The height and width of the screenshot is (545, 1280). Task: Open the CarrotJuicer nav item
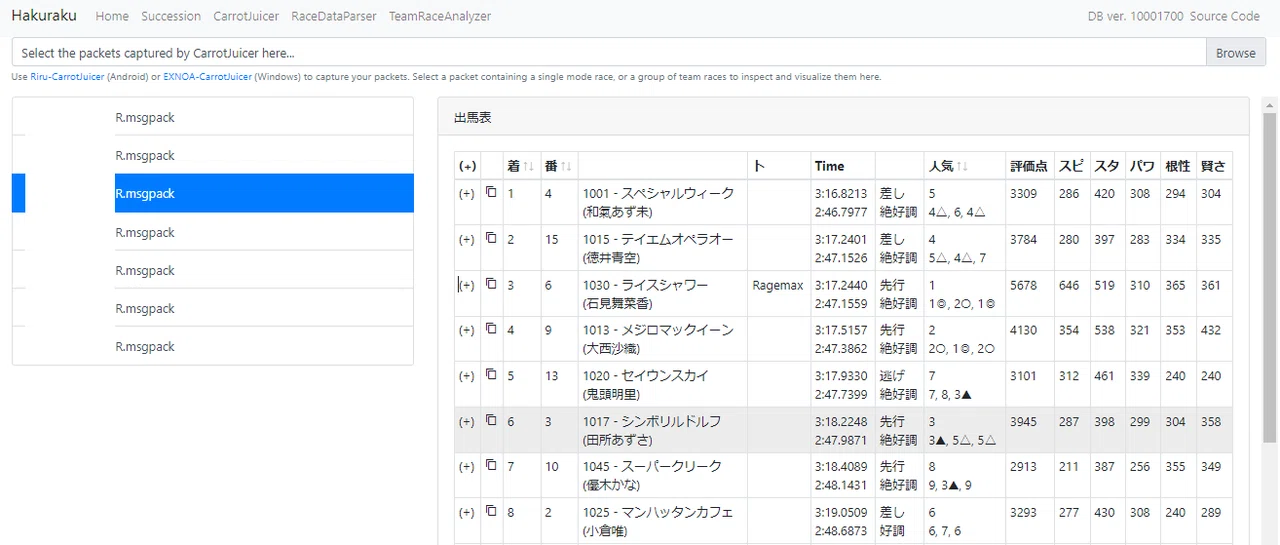[246, 16]
